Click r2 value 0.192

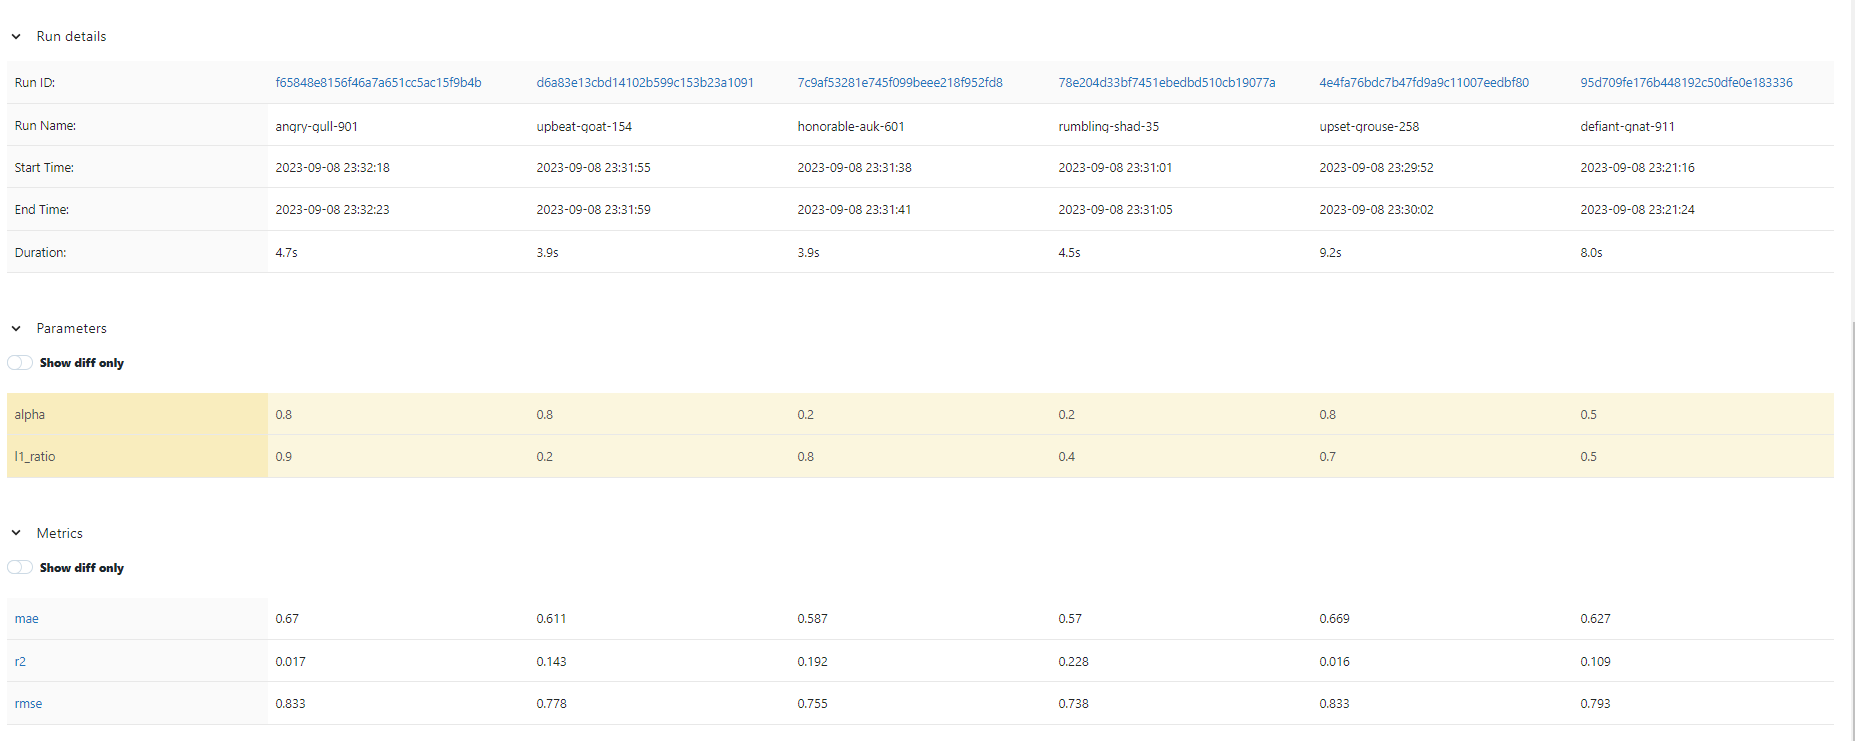coord(812,662)
